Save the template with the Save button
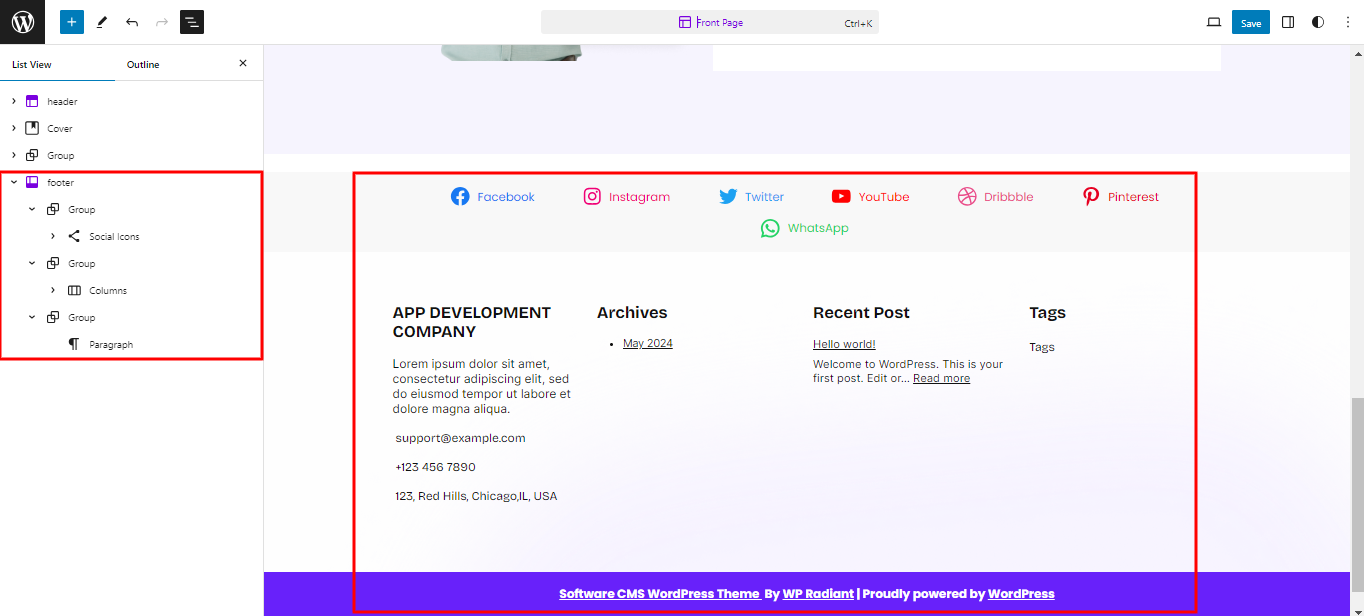 [x=1251, y=22]
